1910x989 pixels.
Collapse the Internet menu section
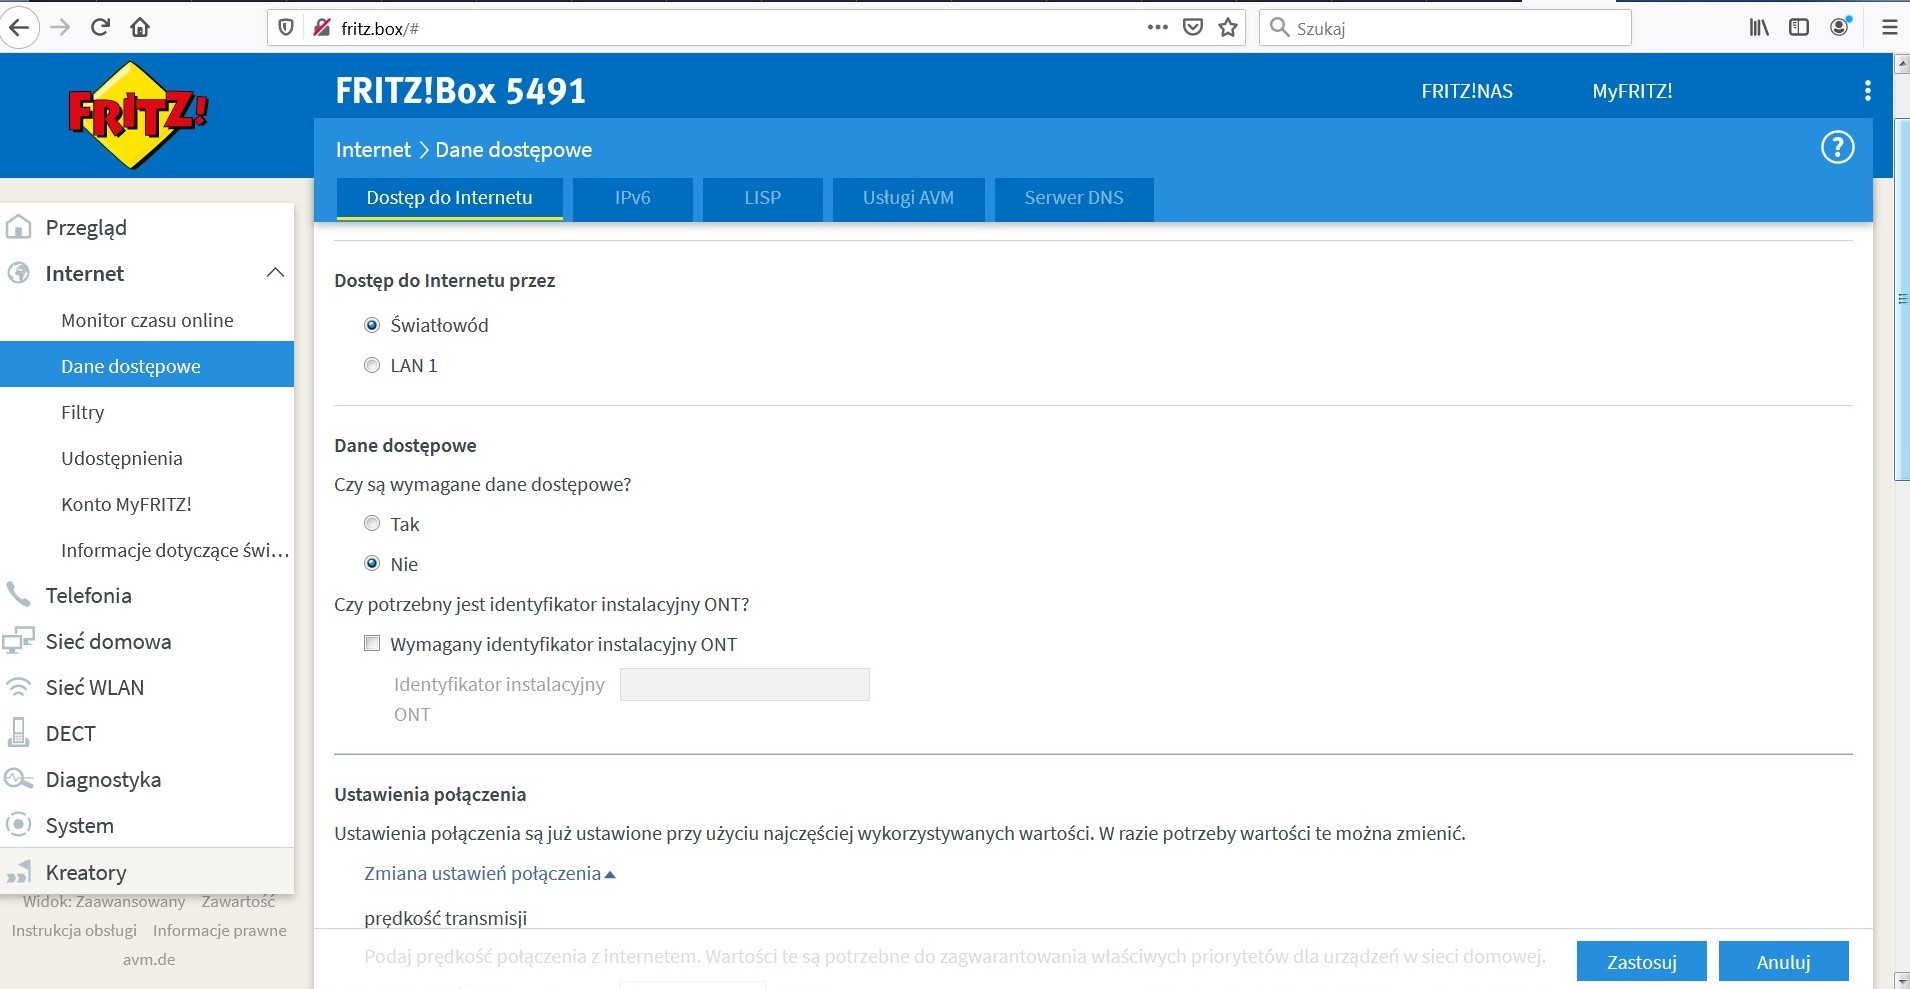(275, 273)
